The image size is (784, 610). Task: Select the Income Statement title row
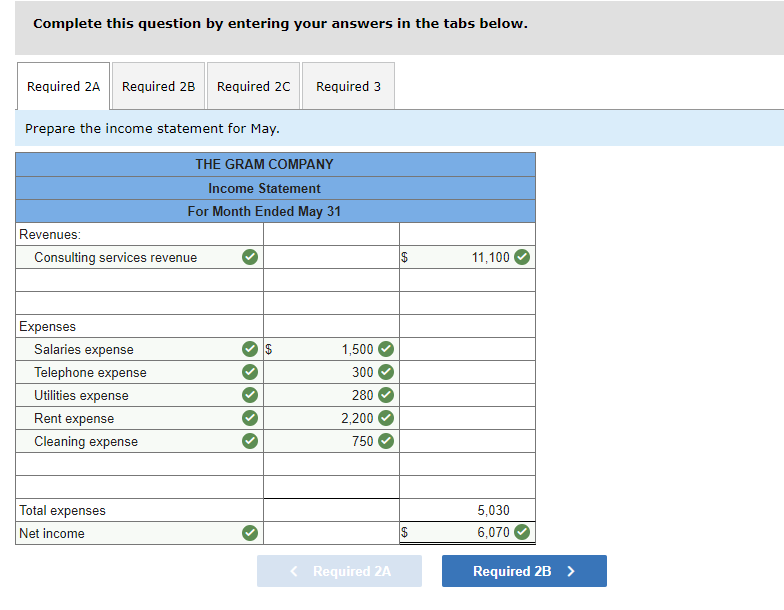pos(276,188)
